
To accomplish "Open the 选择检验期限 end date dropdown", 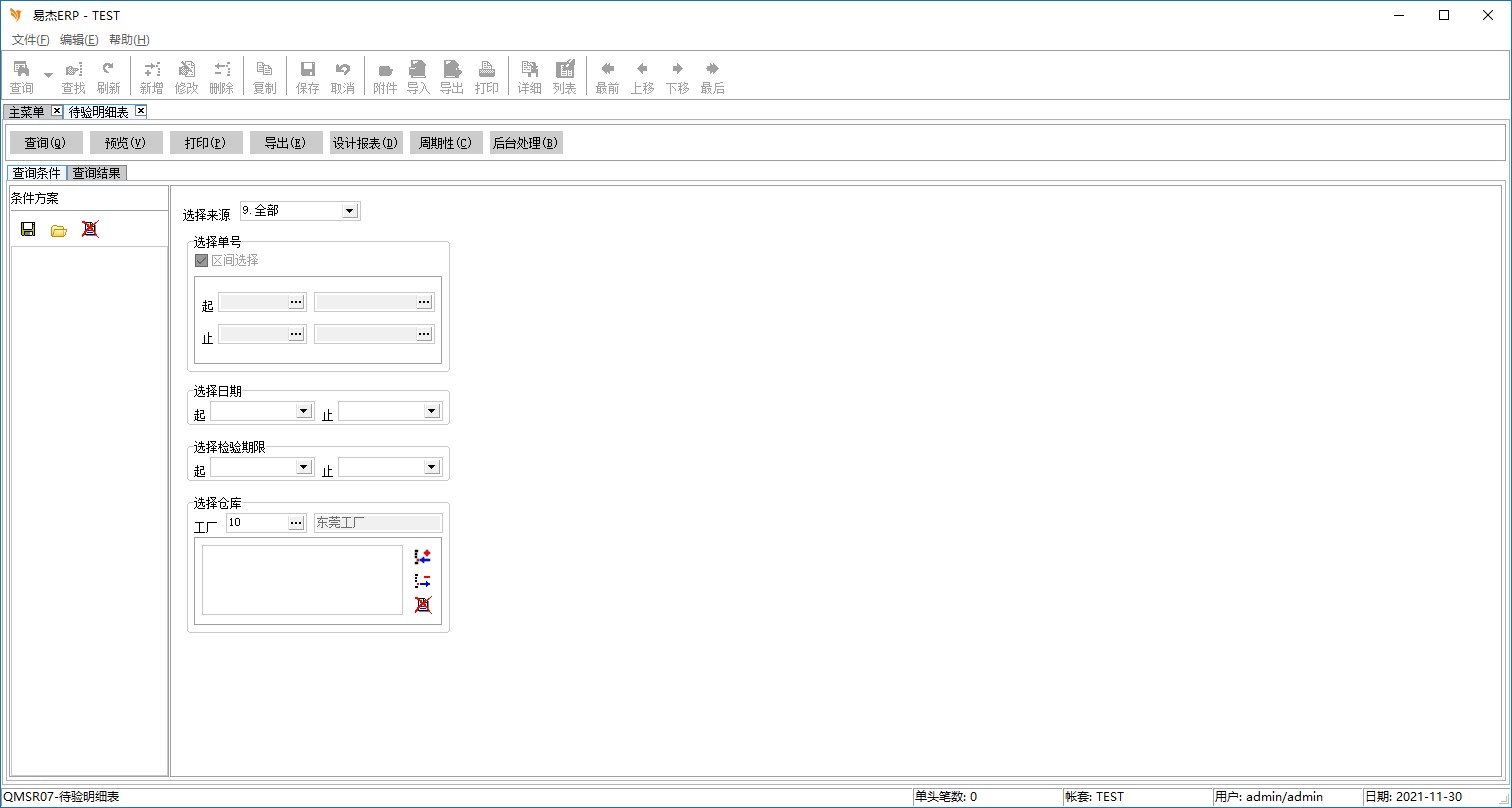I will click(432, 467).
